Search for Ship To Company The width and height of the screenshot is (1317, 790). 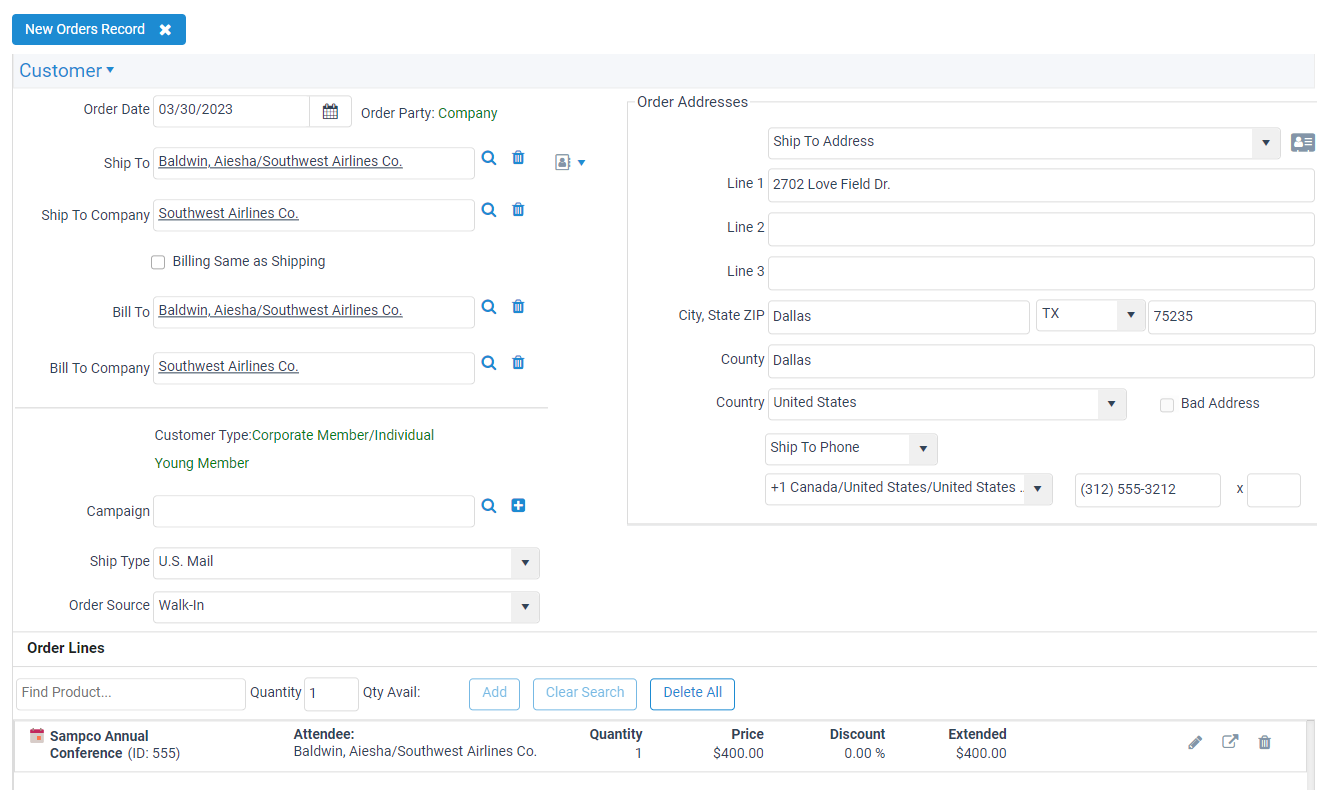point(488,210)
